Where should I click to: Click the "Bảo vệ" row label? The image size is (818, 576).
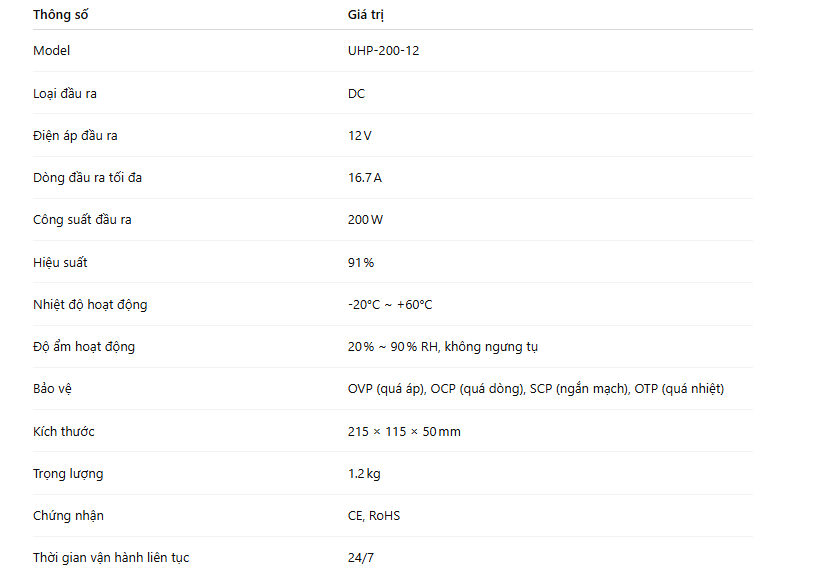(x=53, y=389)
